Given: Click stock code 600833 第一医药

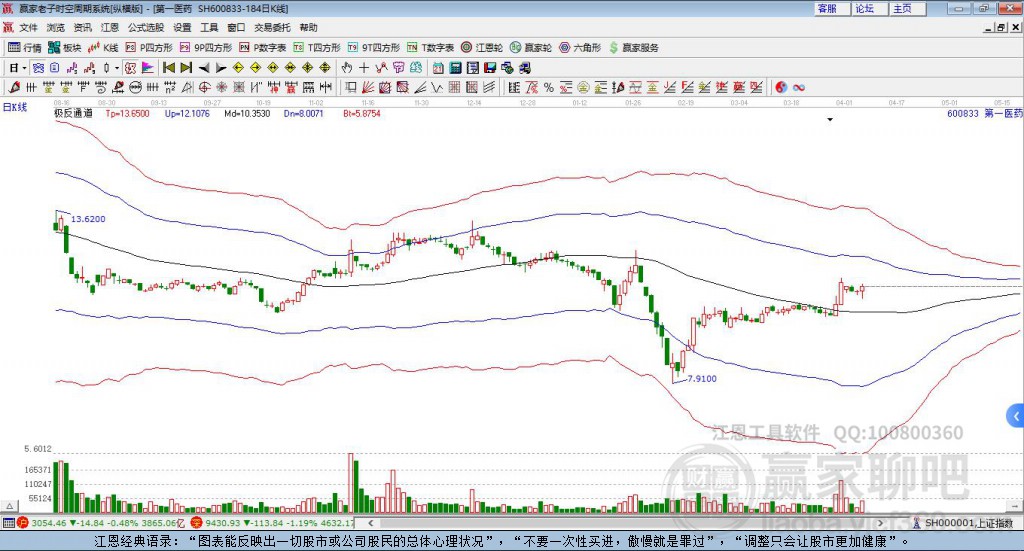Looking at the screenshot, I should point(985,114).
